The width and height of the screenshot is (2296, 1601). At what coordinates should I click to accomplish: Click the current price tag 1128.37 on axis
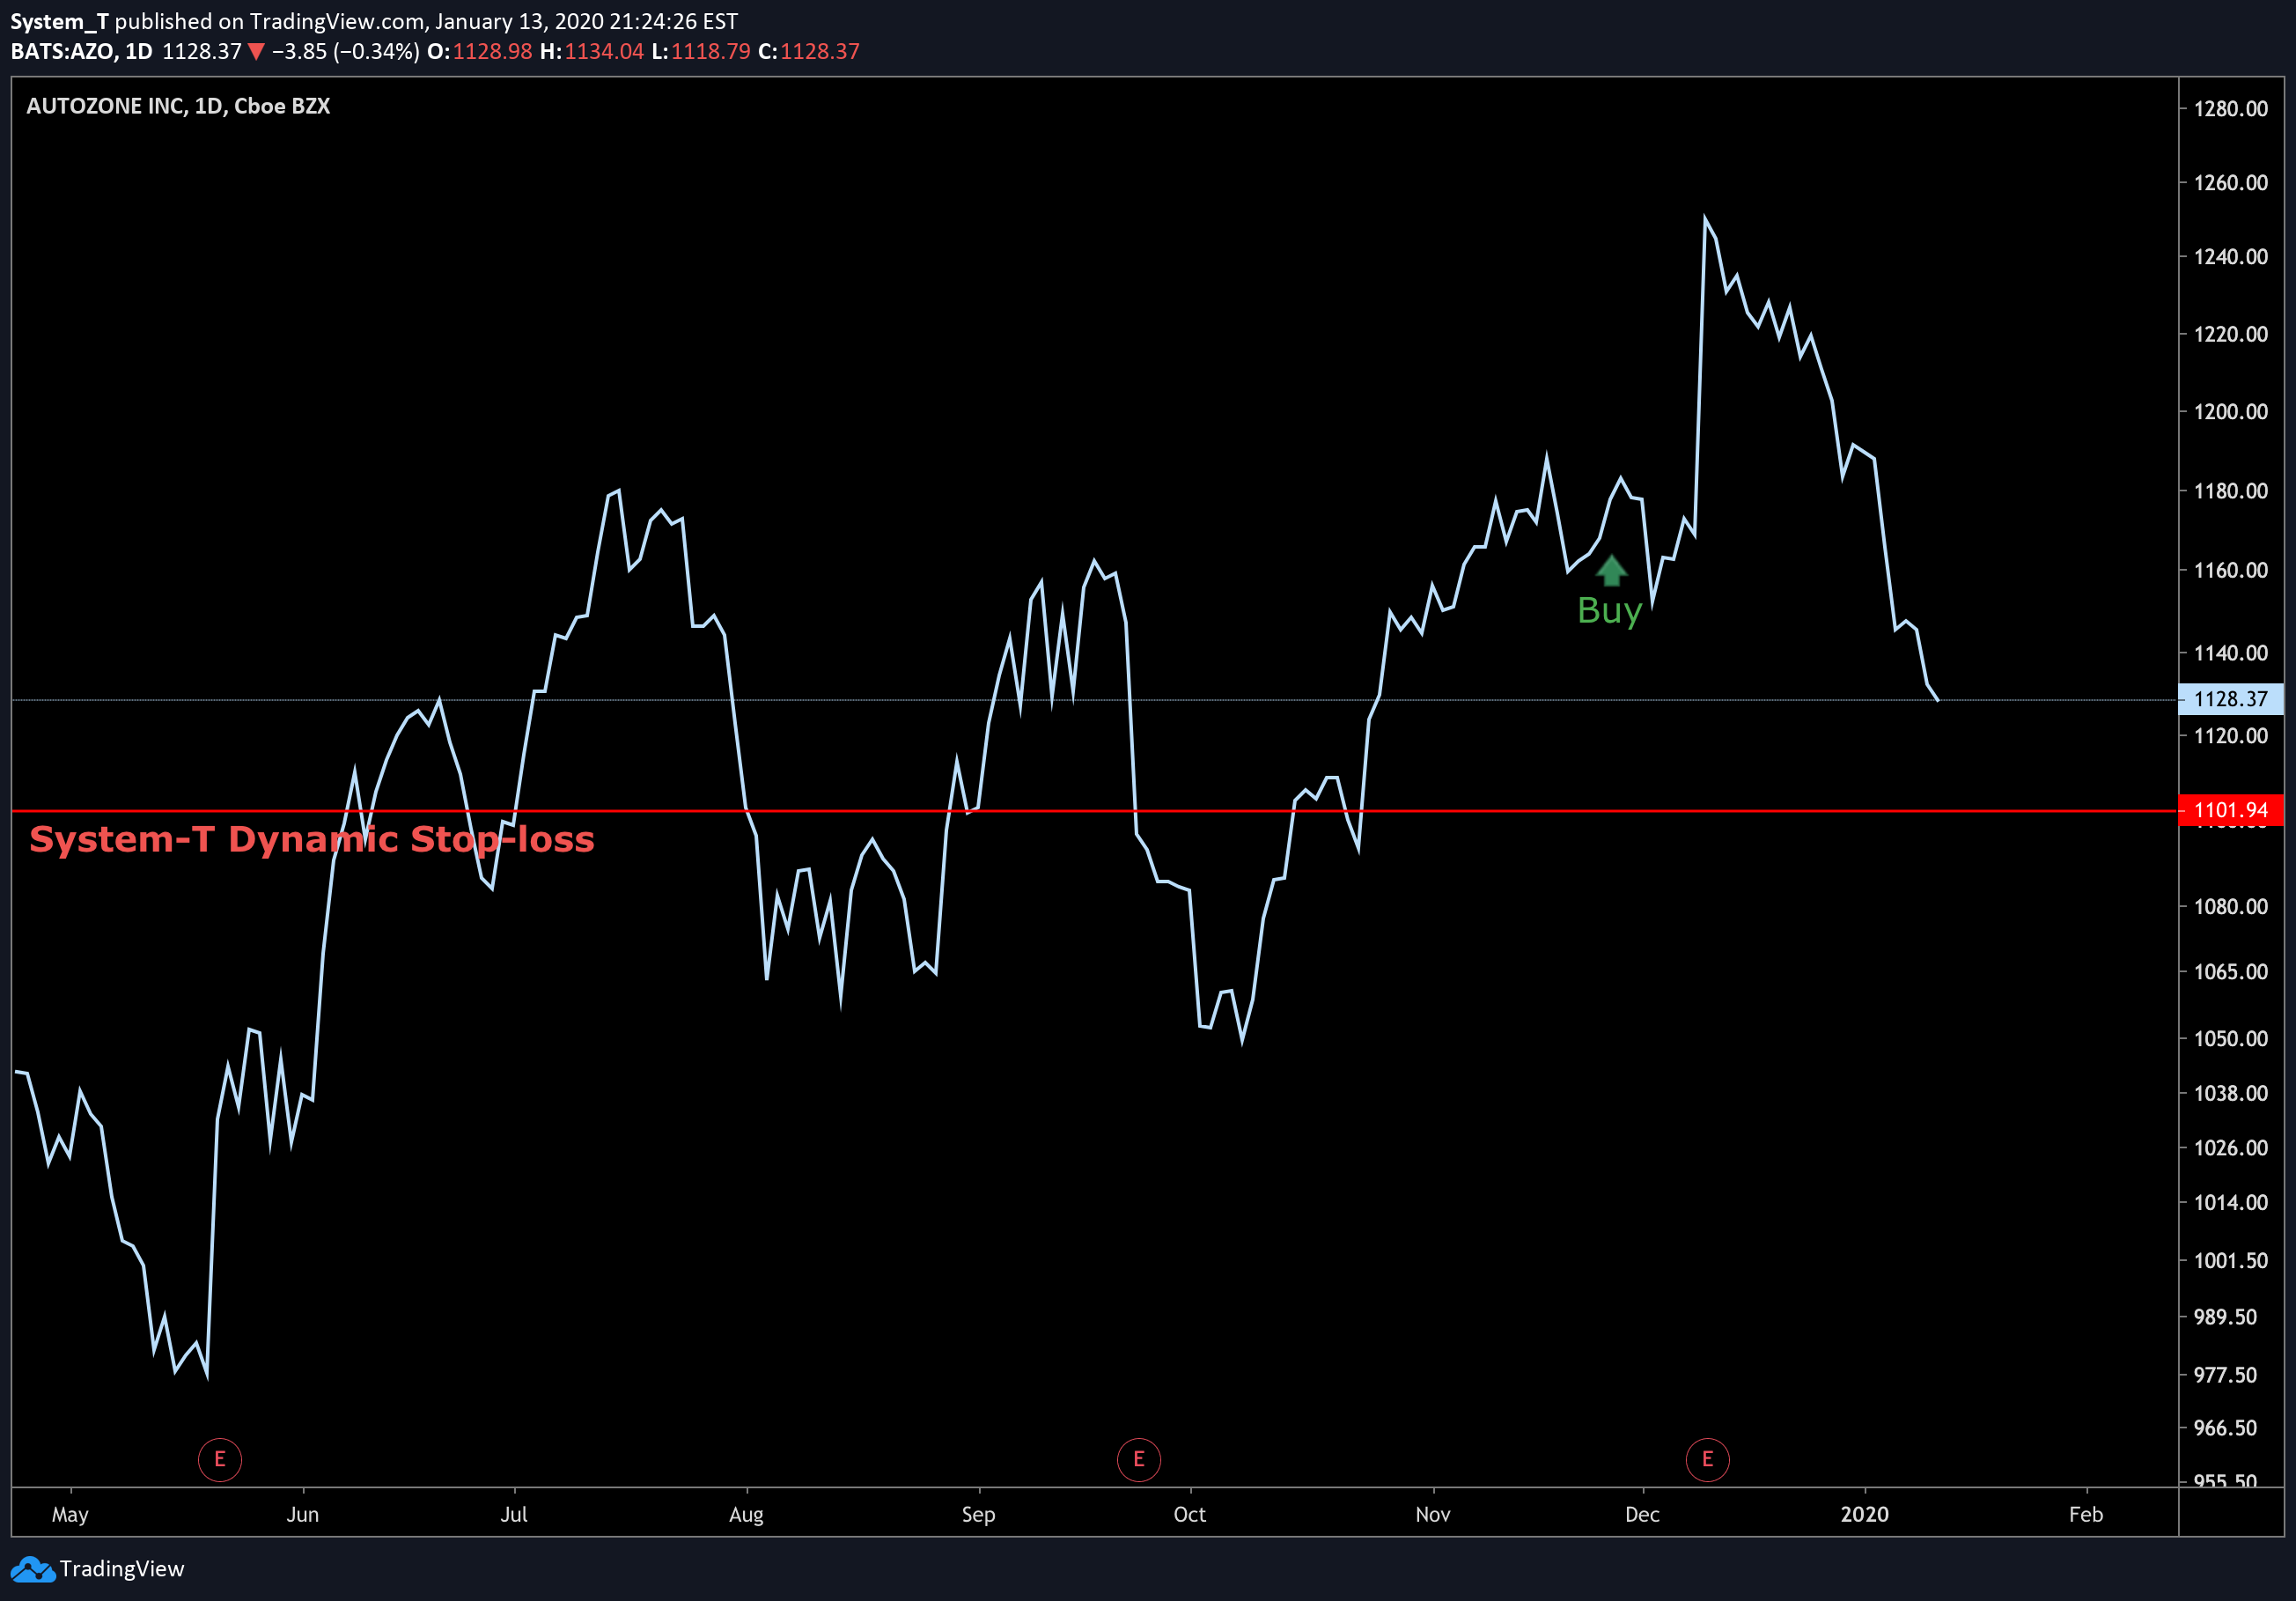[x=2230, y=699]
